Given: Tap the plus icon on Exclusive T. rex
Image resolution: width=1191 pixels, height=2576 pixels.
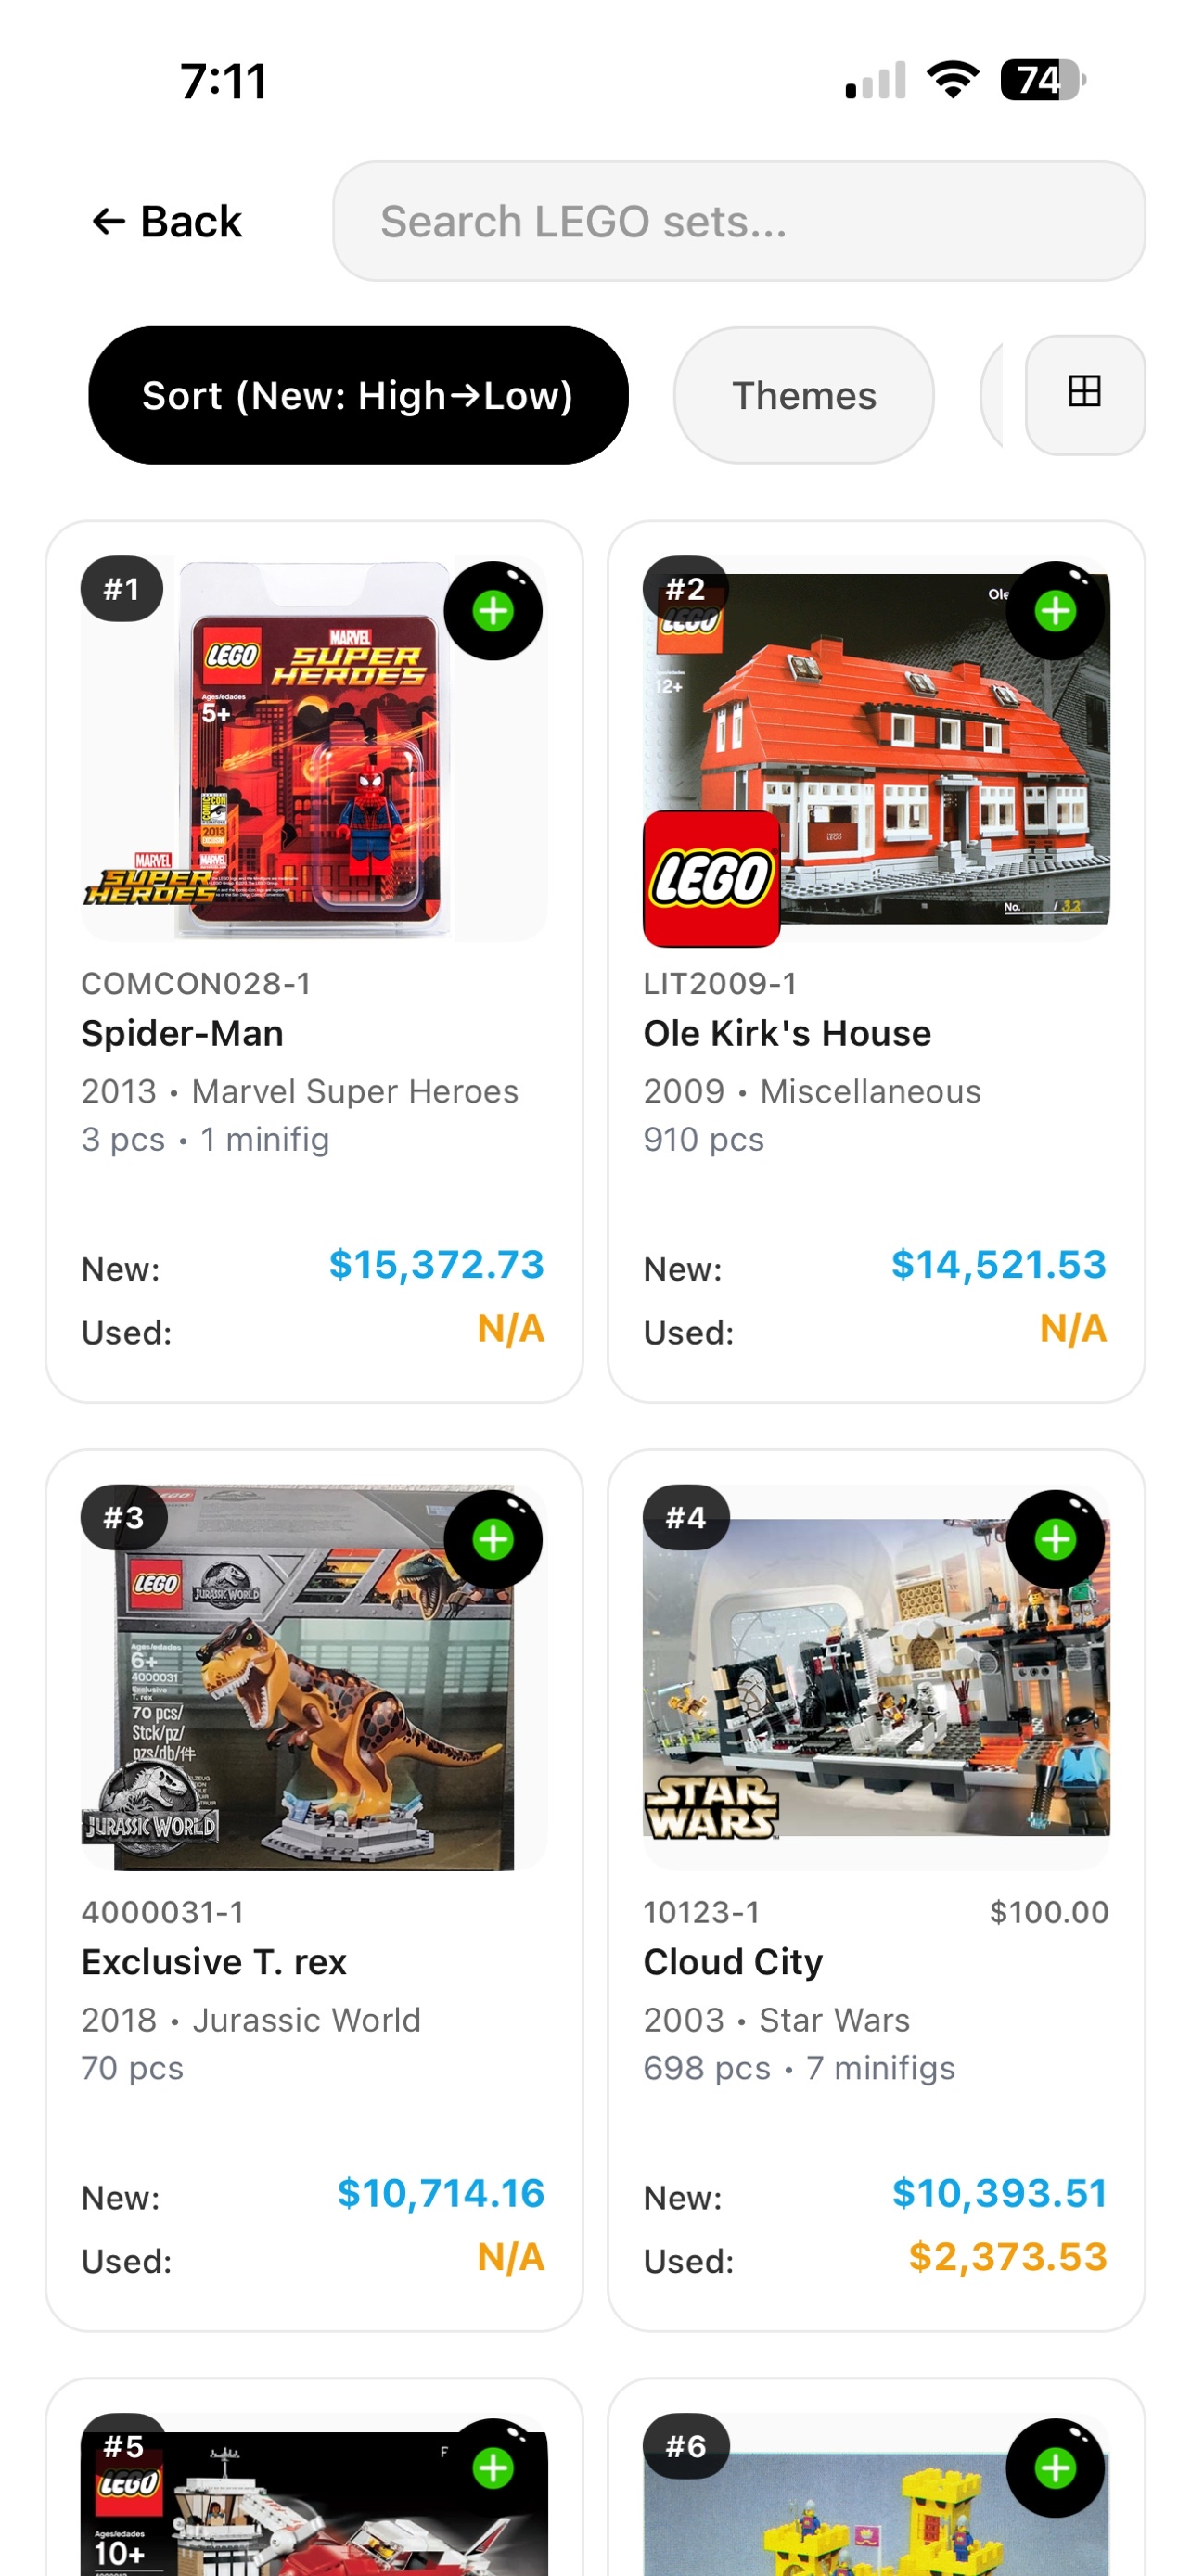Looking at the screenshot, I should point(493,1539).
